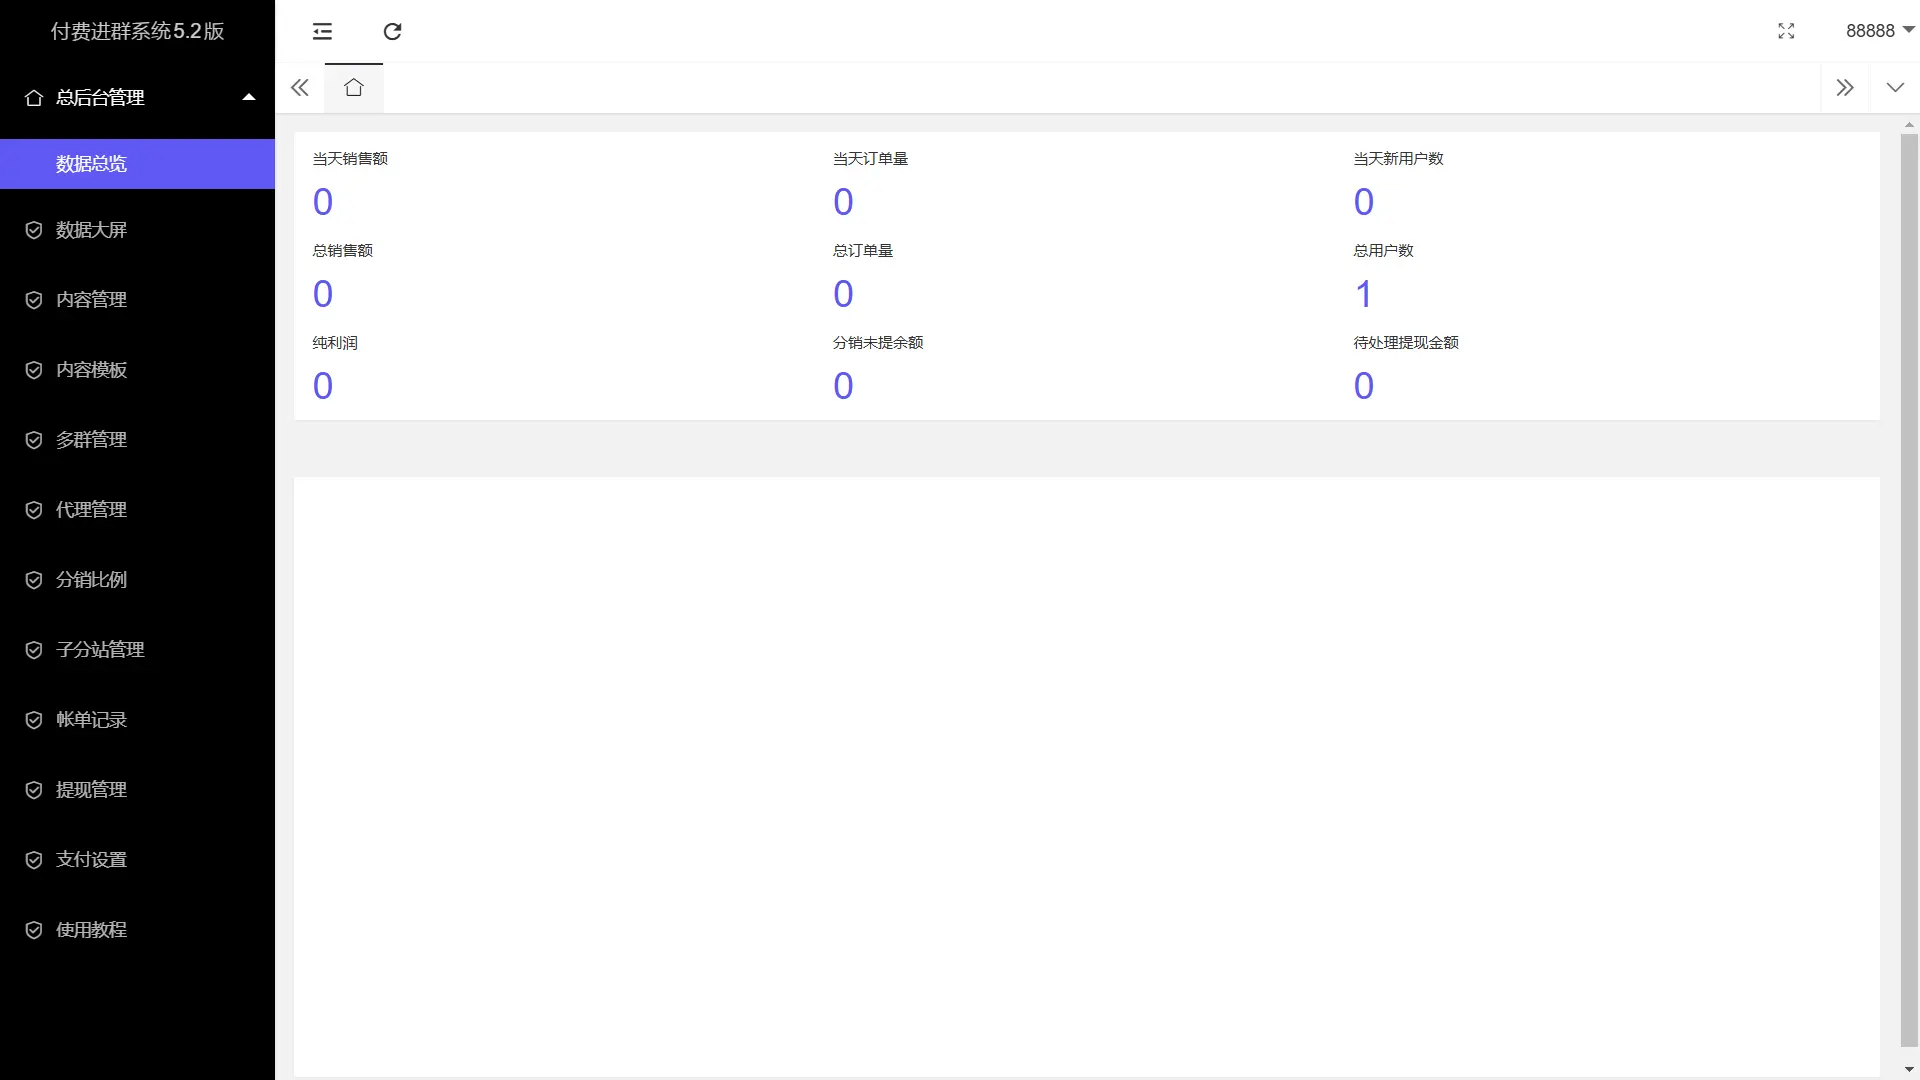Open 提现管理 page
Viewport: 1920px width, 1080px height.
91,790
